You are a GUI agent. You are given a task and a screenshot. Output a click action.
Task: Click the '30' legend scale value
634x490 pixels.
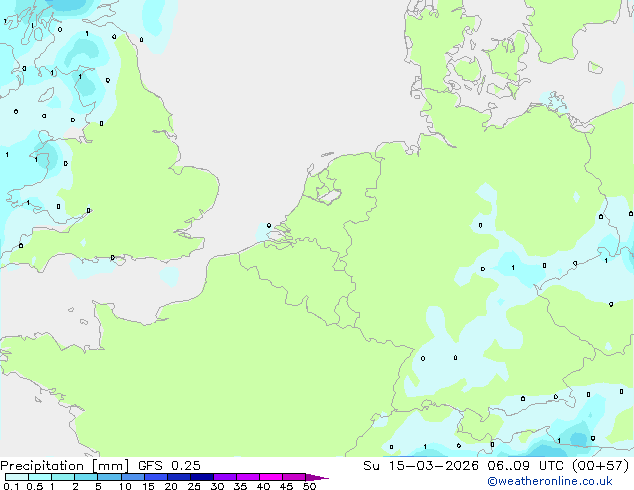click(x=217, y=486)
